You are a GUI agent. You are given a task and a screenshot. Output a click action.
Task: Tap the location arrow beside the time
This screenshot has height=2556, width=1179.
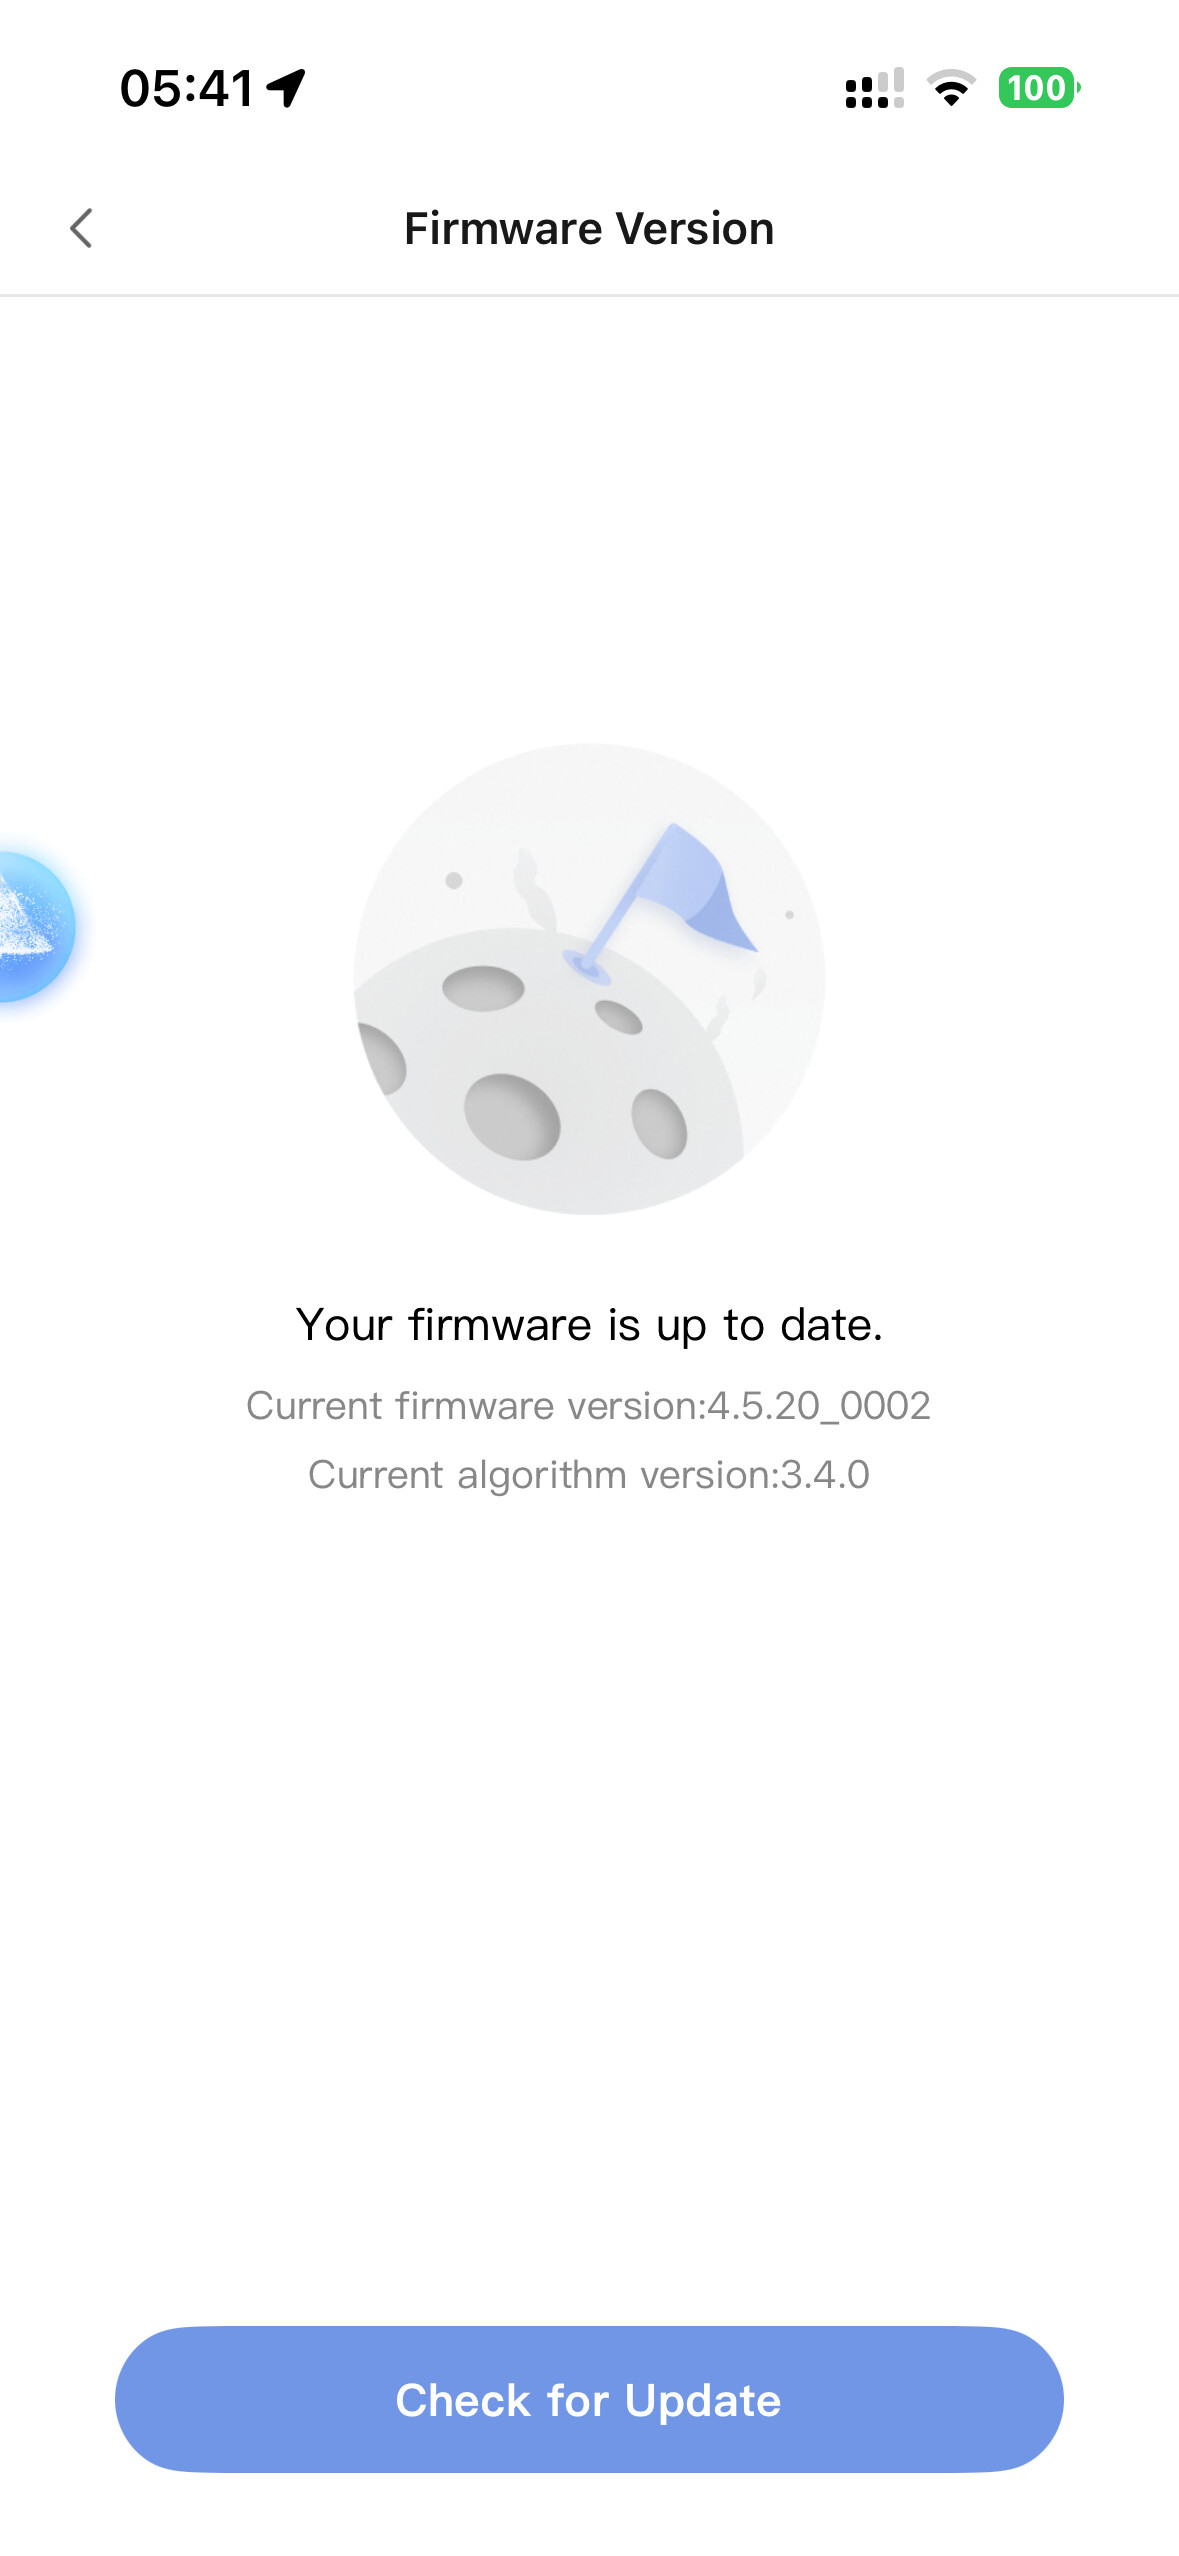[x=287, y=88]
